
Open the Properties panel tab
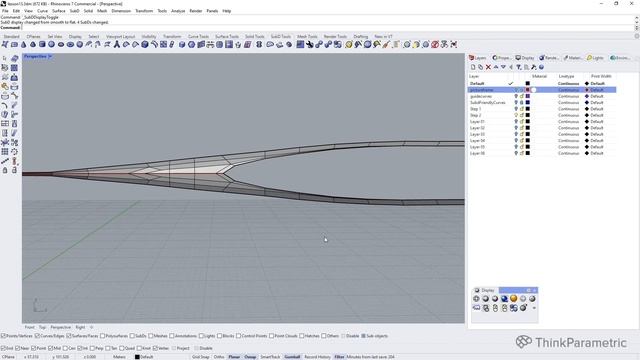point(501,58)
